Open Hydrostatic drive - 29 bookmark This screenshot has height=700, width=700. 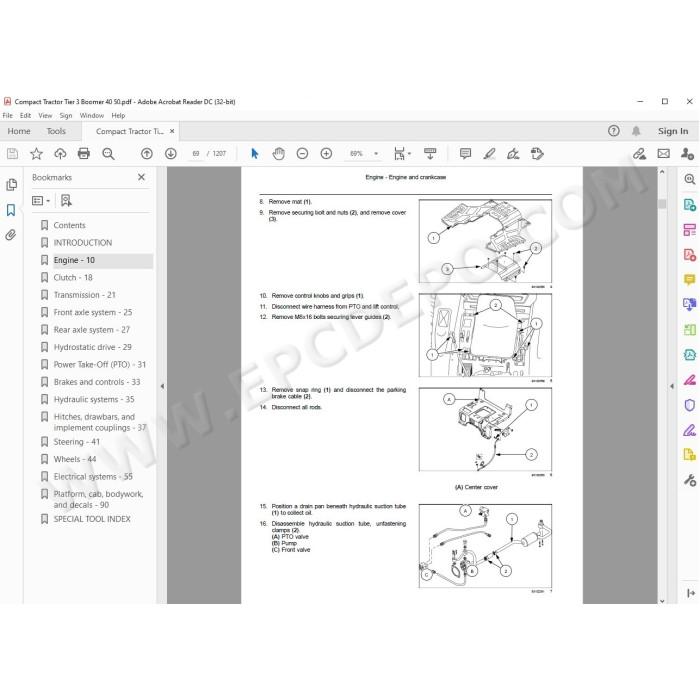coord(92,347)
